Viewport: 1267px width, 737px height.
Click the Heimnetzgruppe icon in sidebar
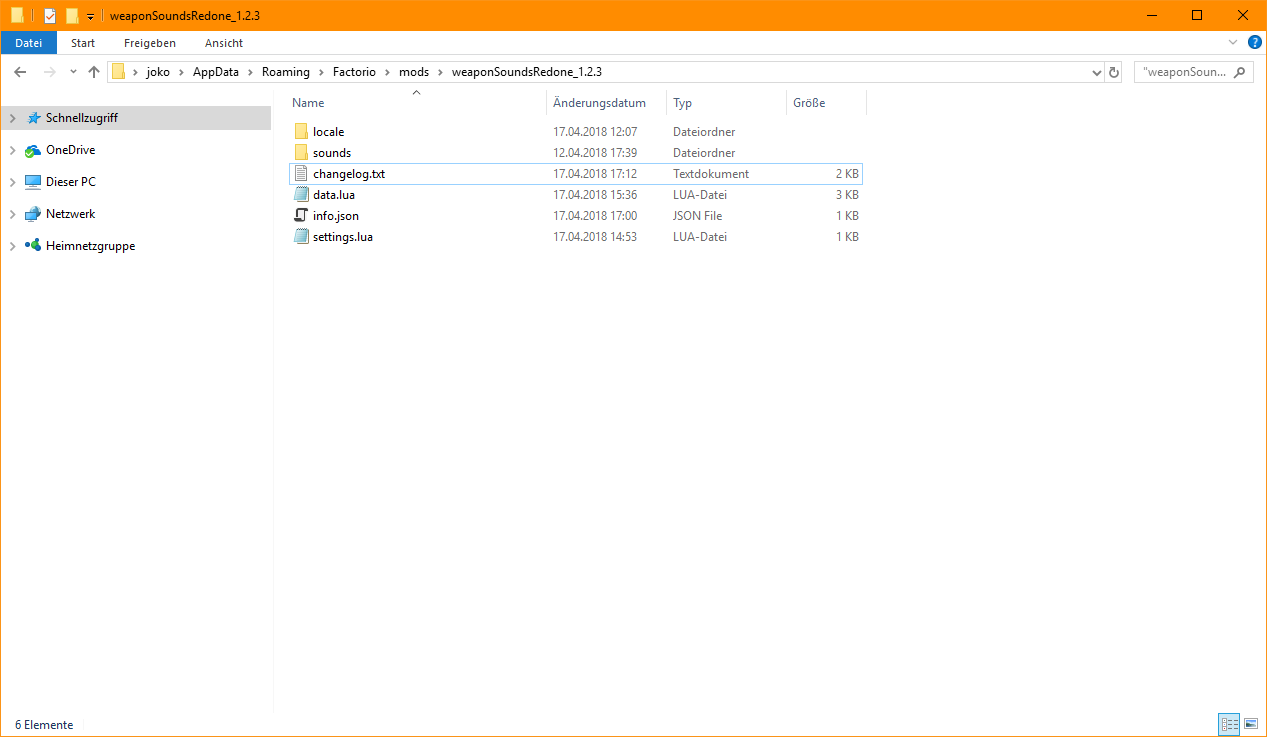click(x=33, y=246)
